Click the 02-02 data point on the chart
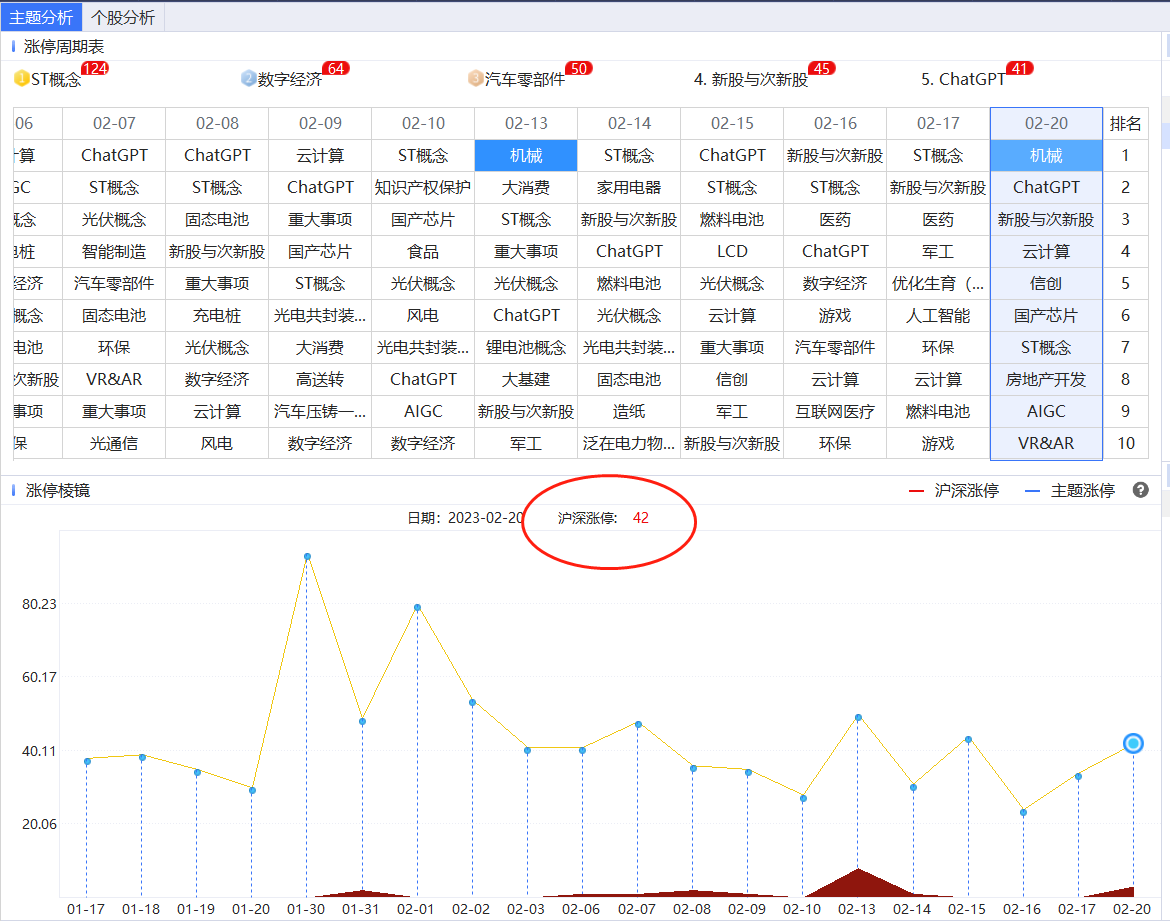Image resolution: width=1170 pixels, height=921 pixels. click(x=472, y=702)
